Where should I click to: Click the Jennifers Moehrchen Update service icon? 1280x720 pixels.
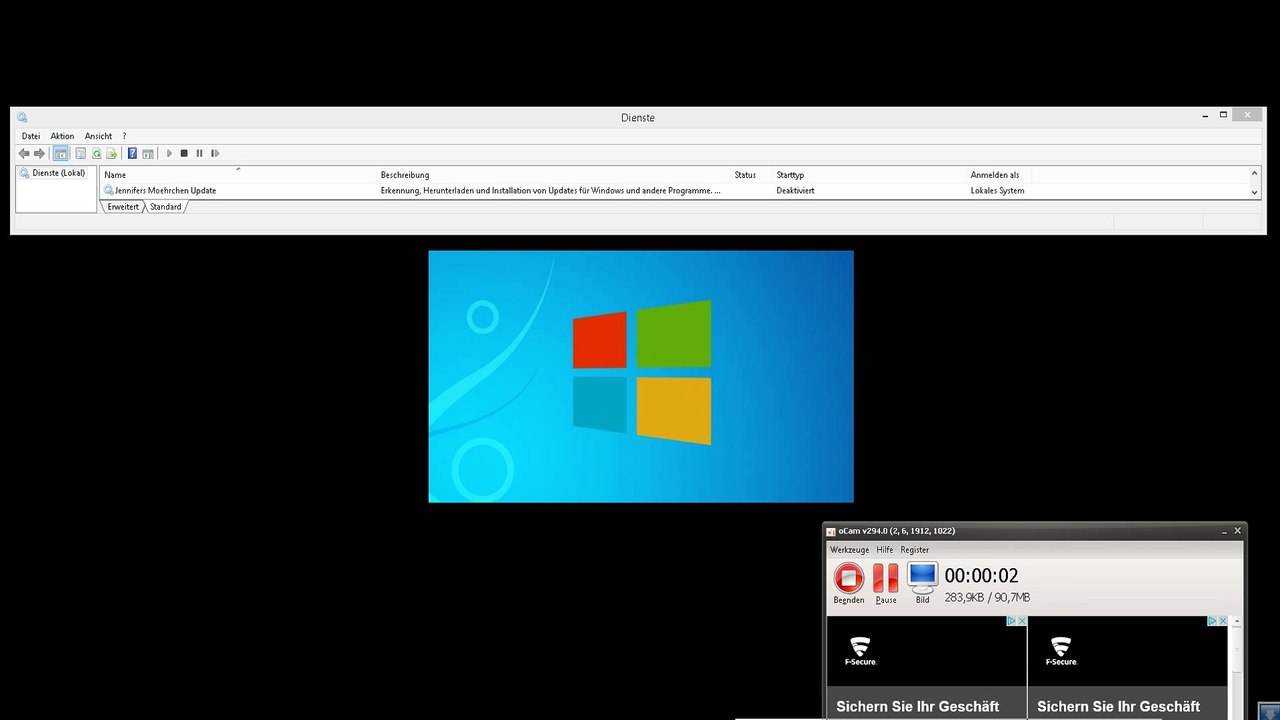(109, 190)
